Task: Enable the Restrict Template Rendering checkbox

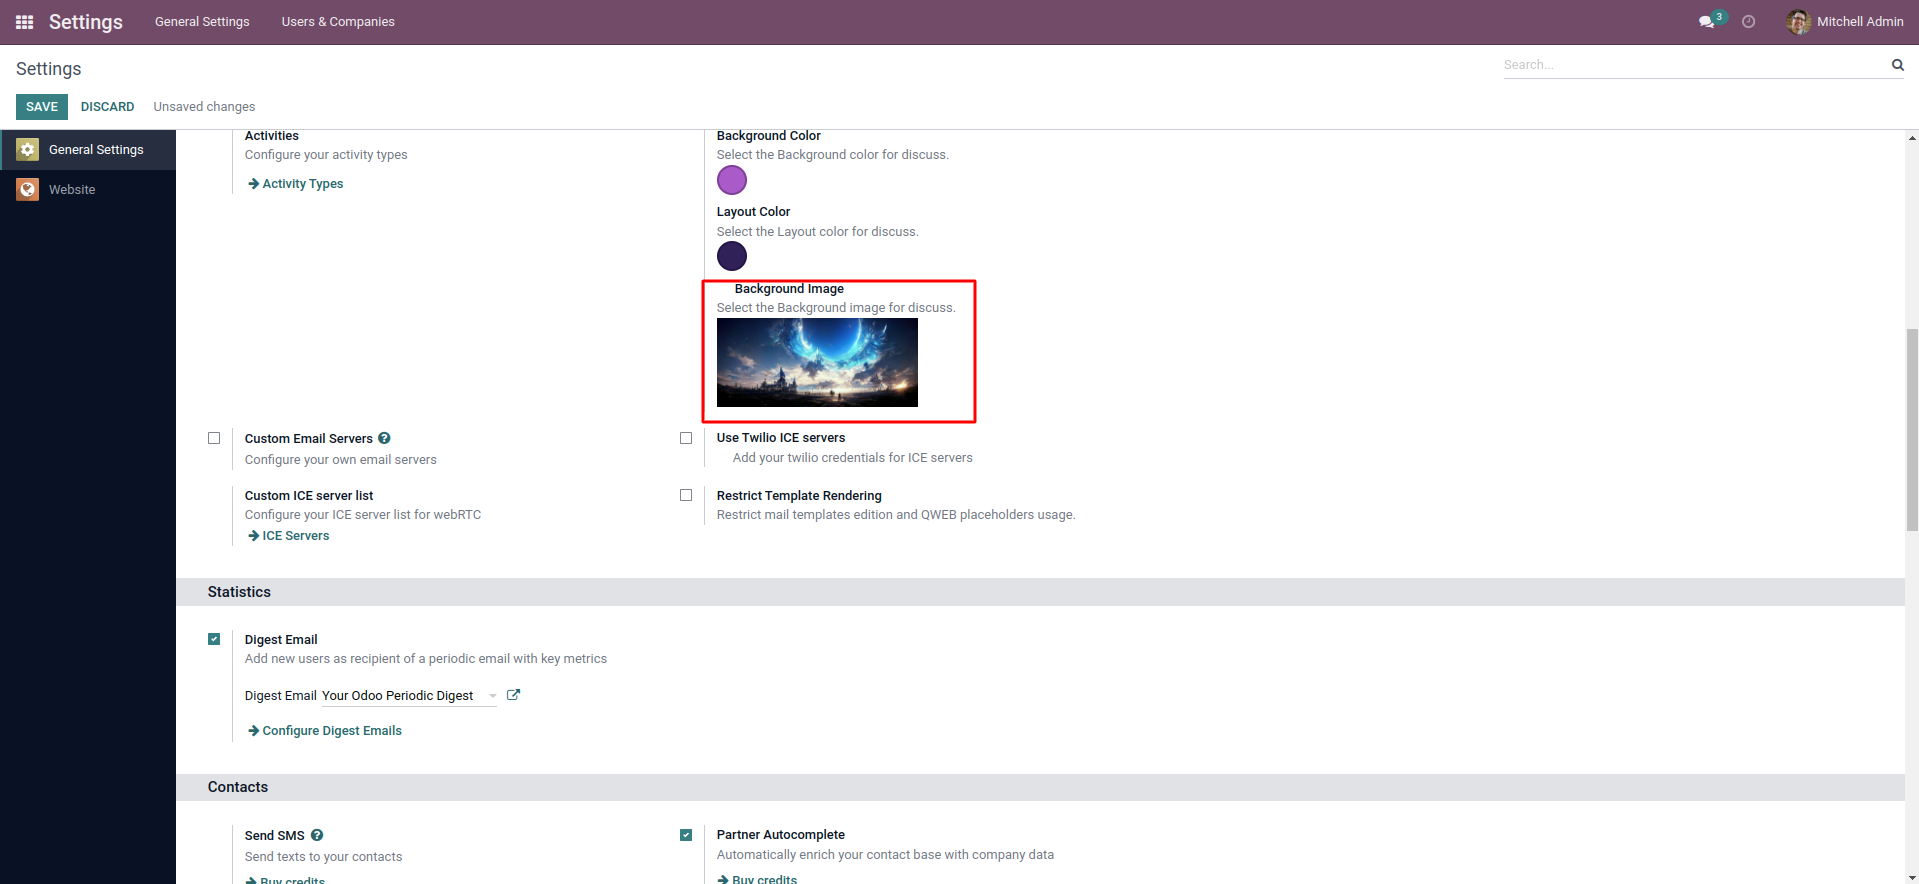Action: [x=686, y=495]
